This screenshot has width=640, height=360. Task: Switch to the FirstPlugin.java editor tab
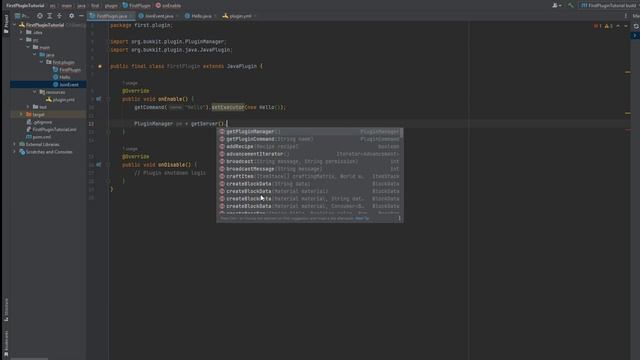point(111,16)
